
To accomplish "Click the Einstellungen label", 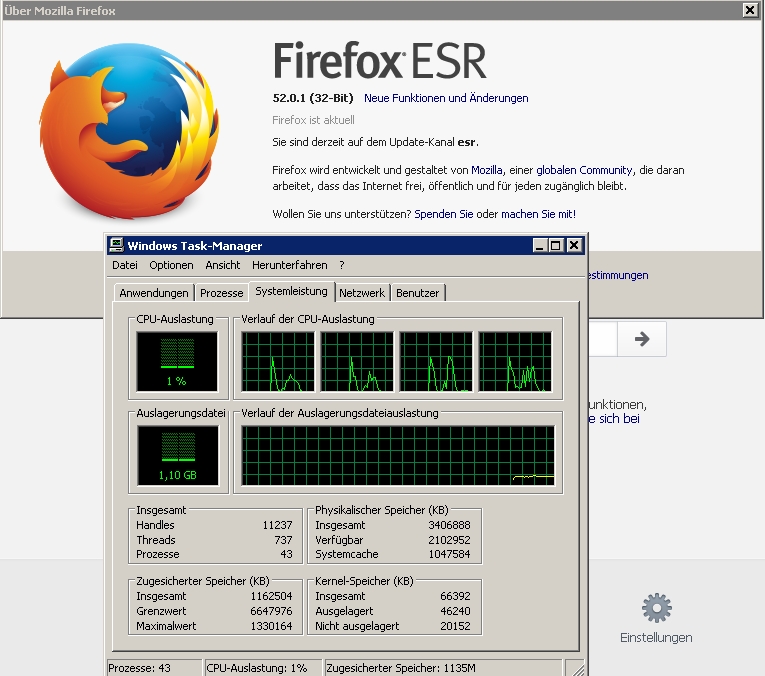I will pos(656,637).
